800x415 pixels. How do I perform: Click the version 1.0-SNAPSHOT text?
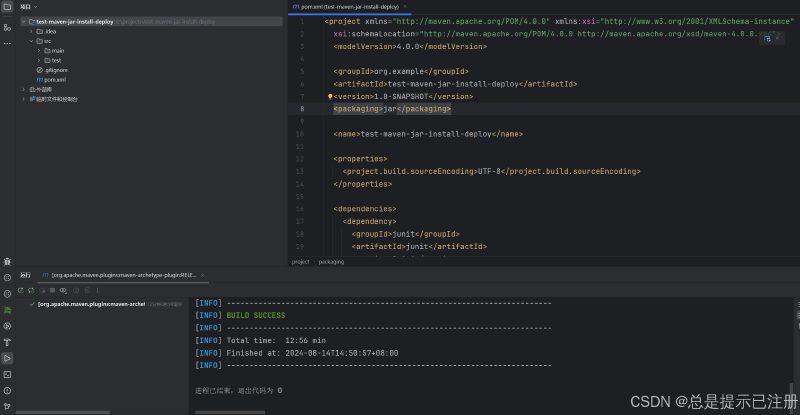click(x=403, y=96)
